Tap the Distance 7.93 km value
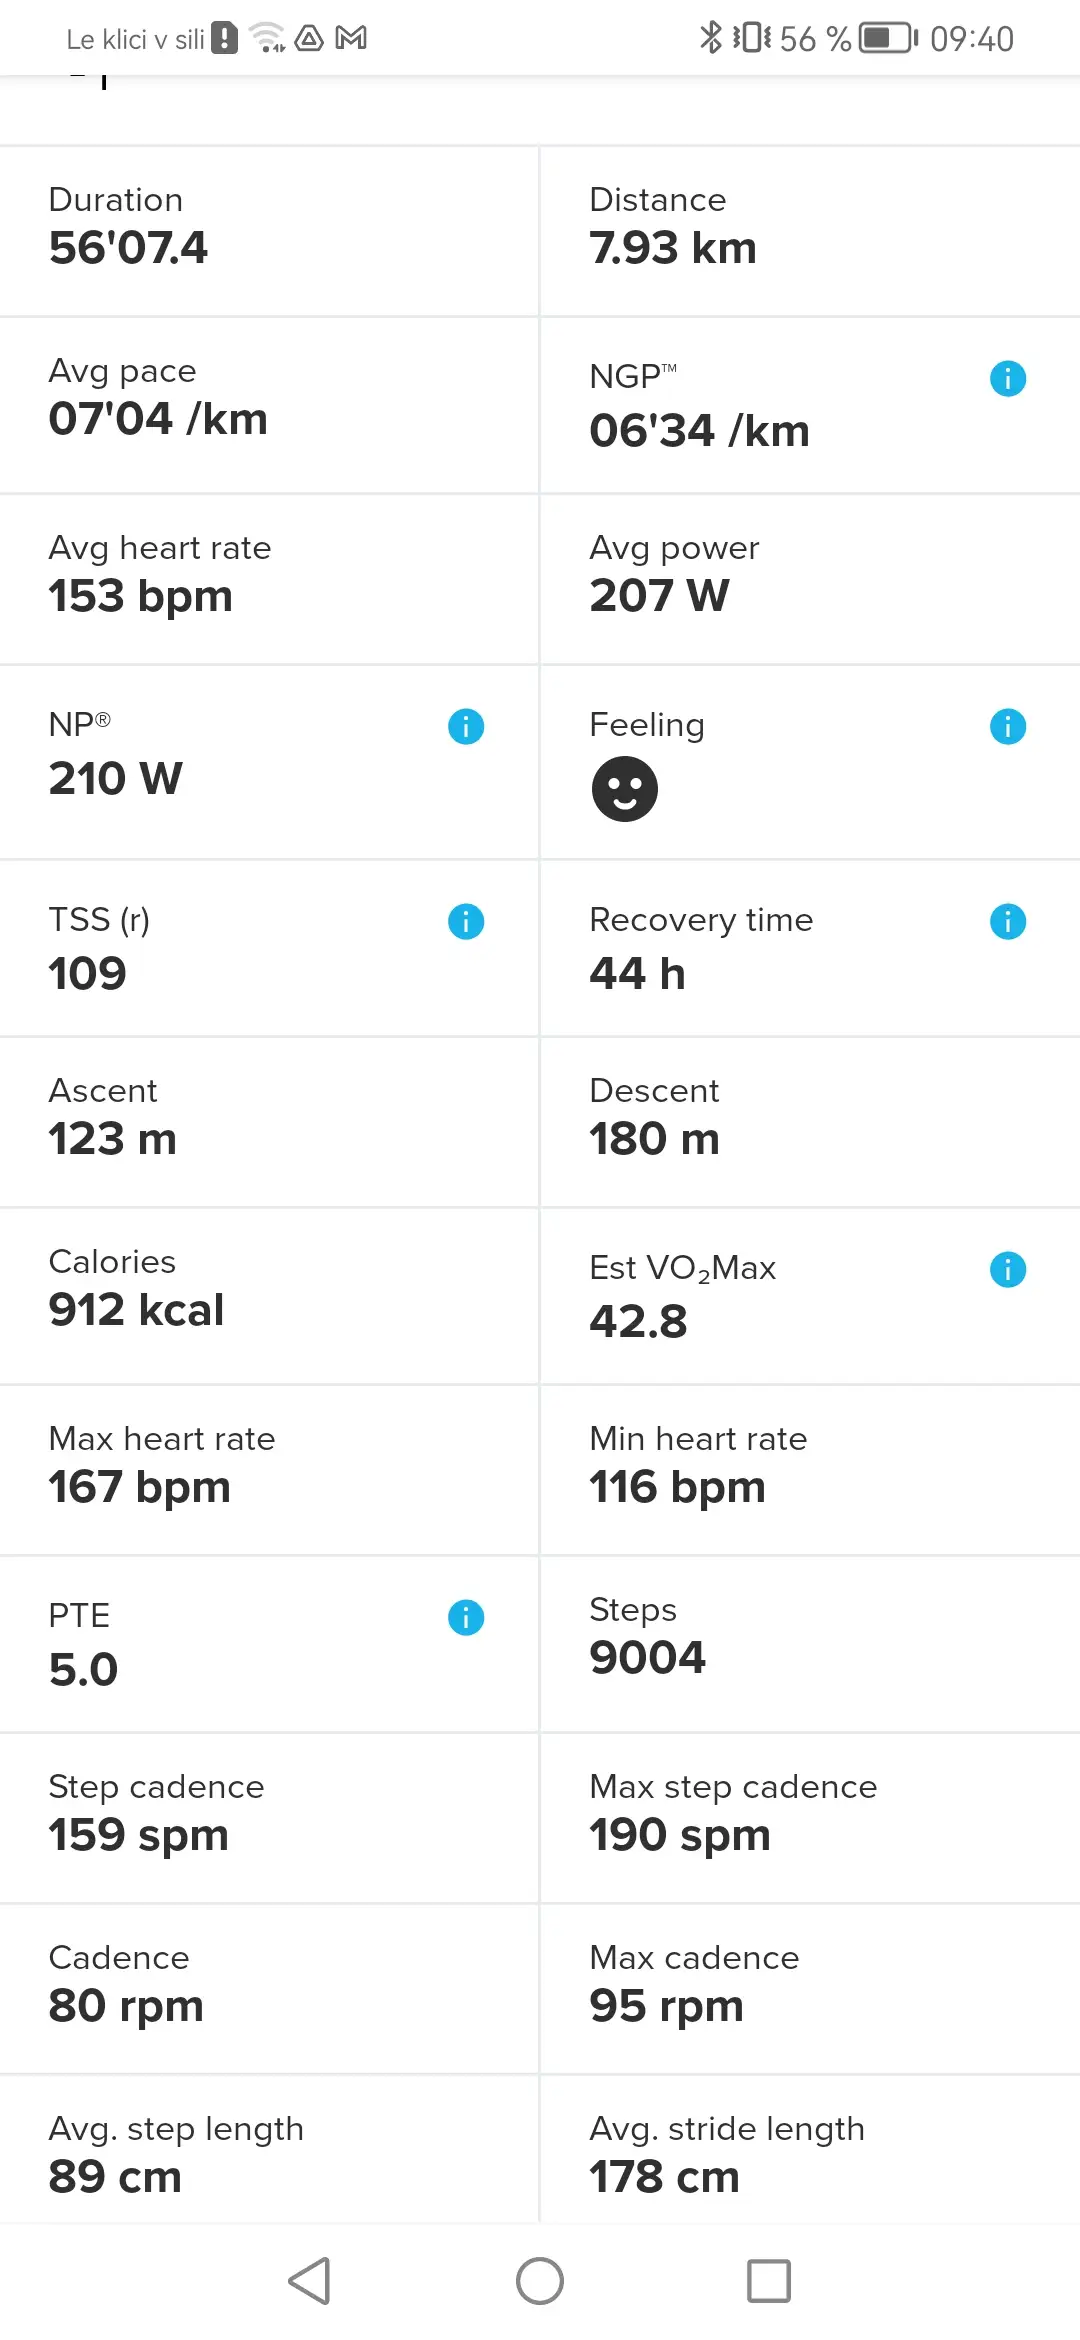The image size is (1080, 2340). point(673,248)
